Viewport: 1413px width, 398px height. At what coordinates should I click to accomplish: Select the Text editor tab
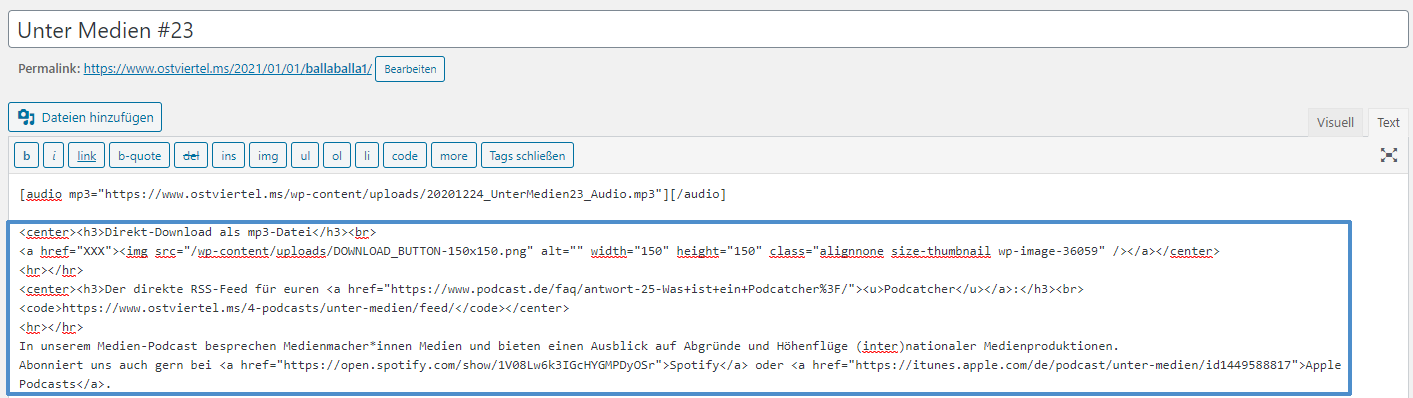[1388, 122]
